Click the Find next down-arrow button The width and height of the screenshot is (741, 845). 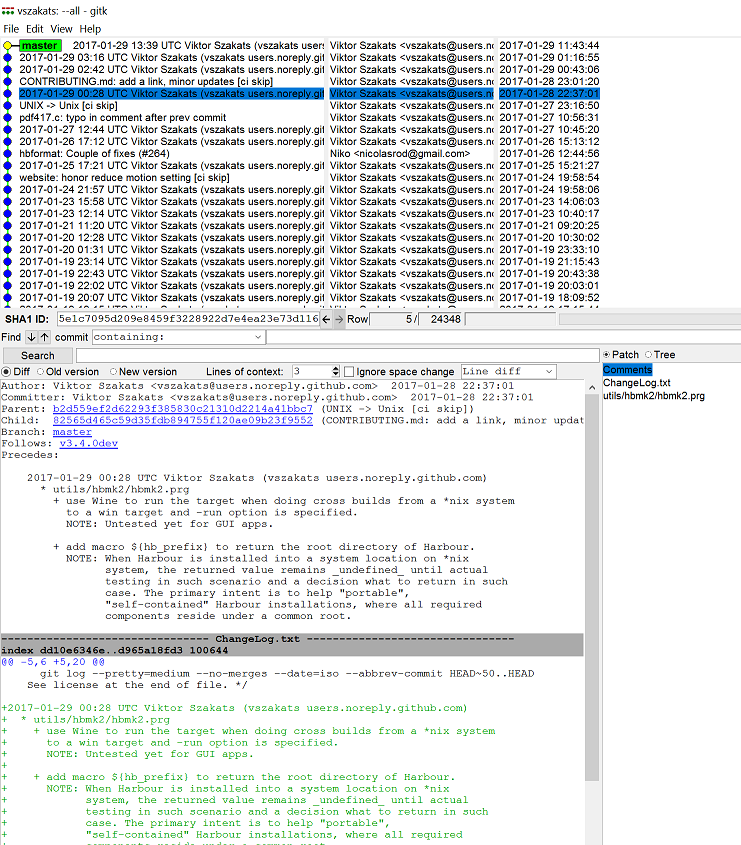coord(31,337)
